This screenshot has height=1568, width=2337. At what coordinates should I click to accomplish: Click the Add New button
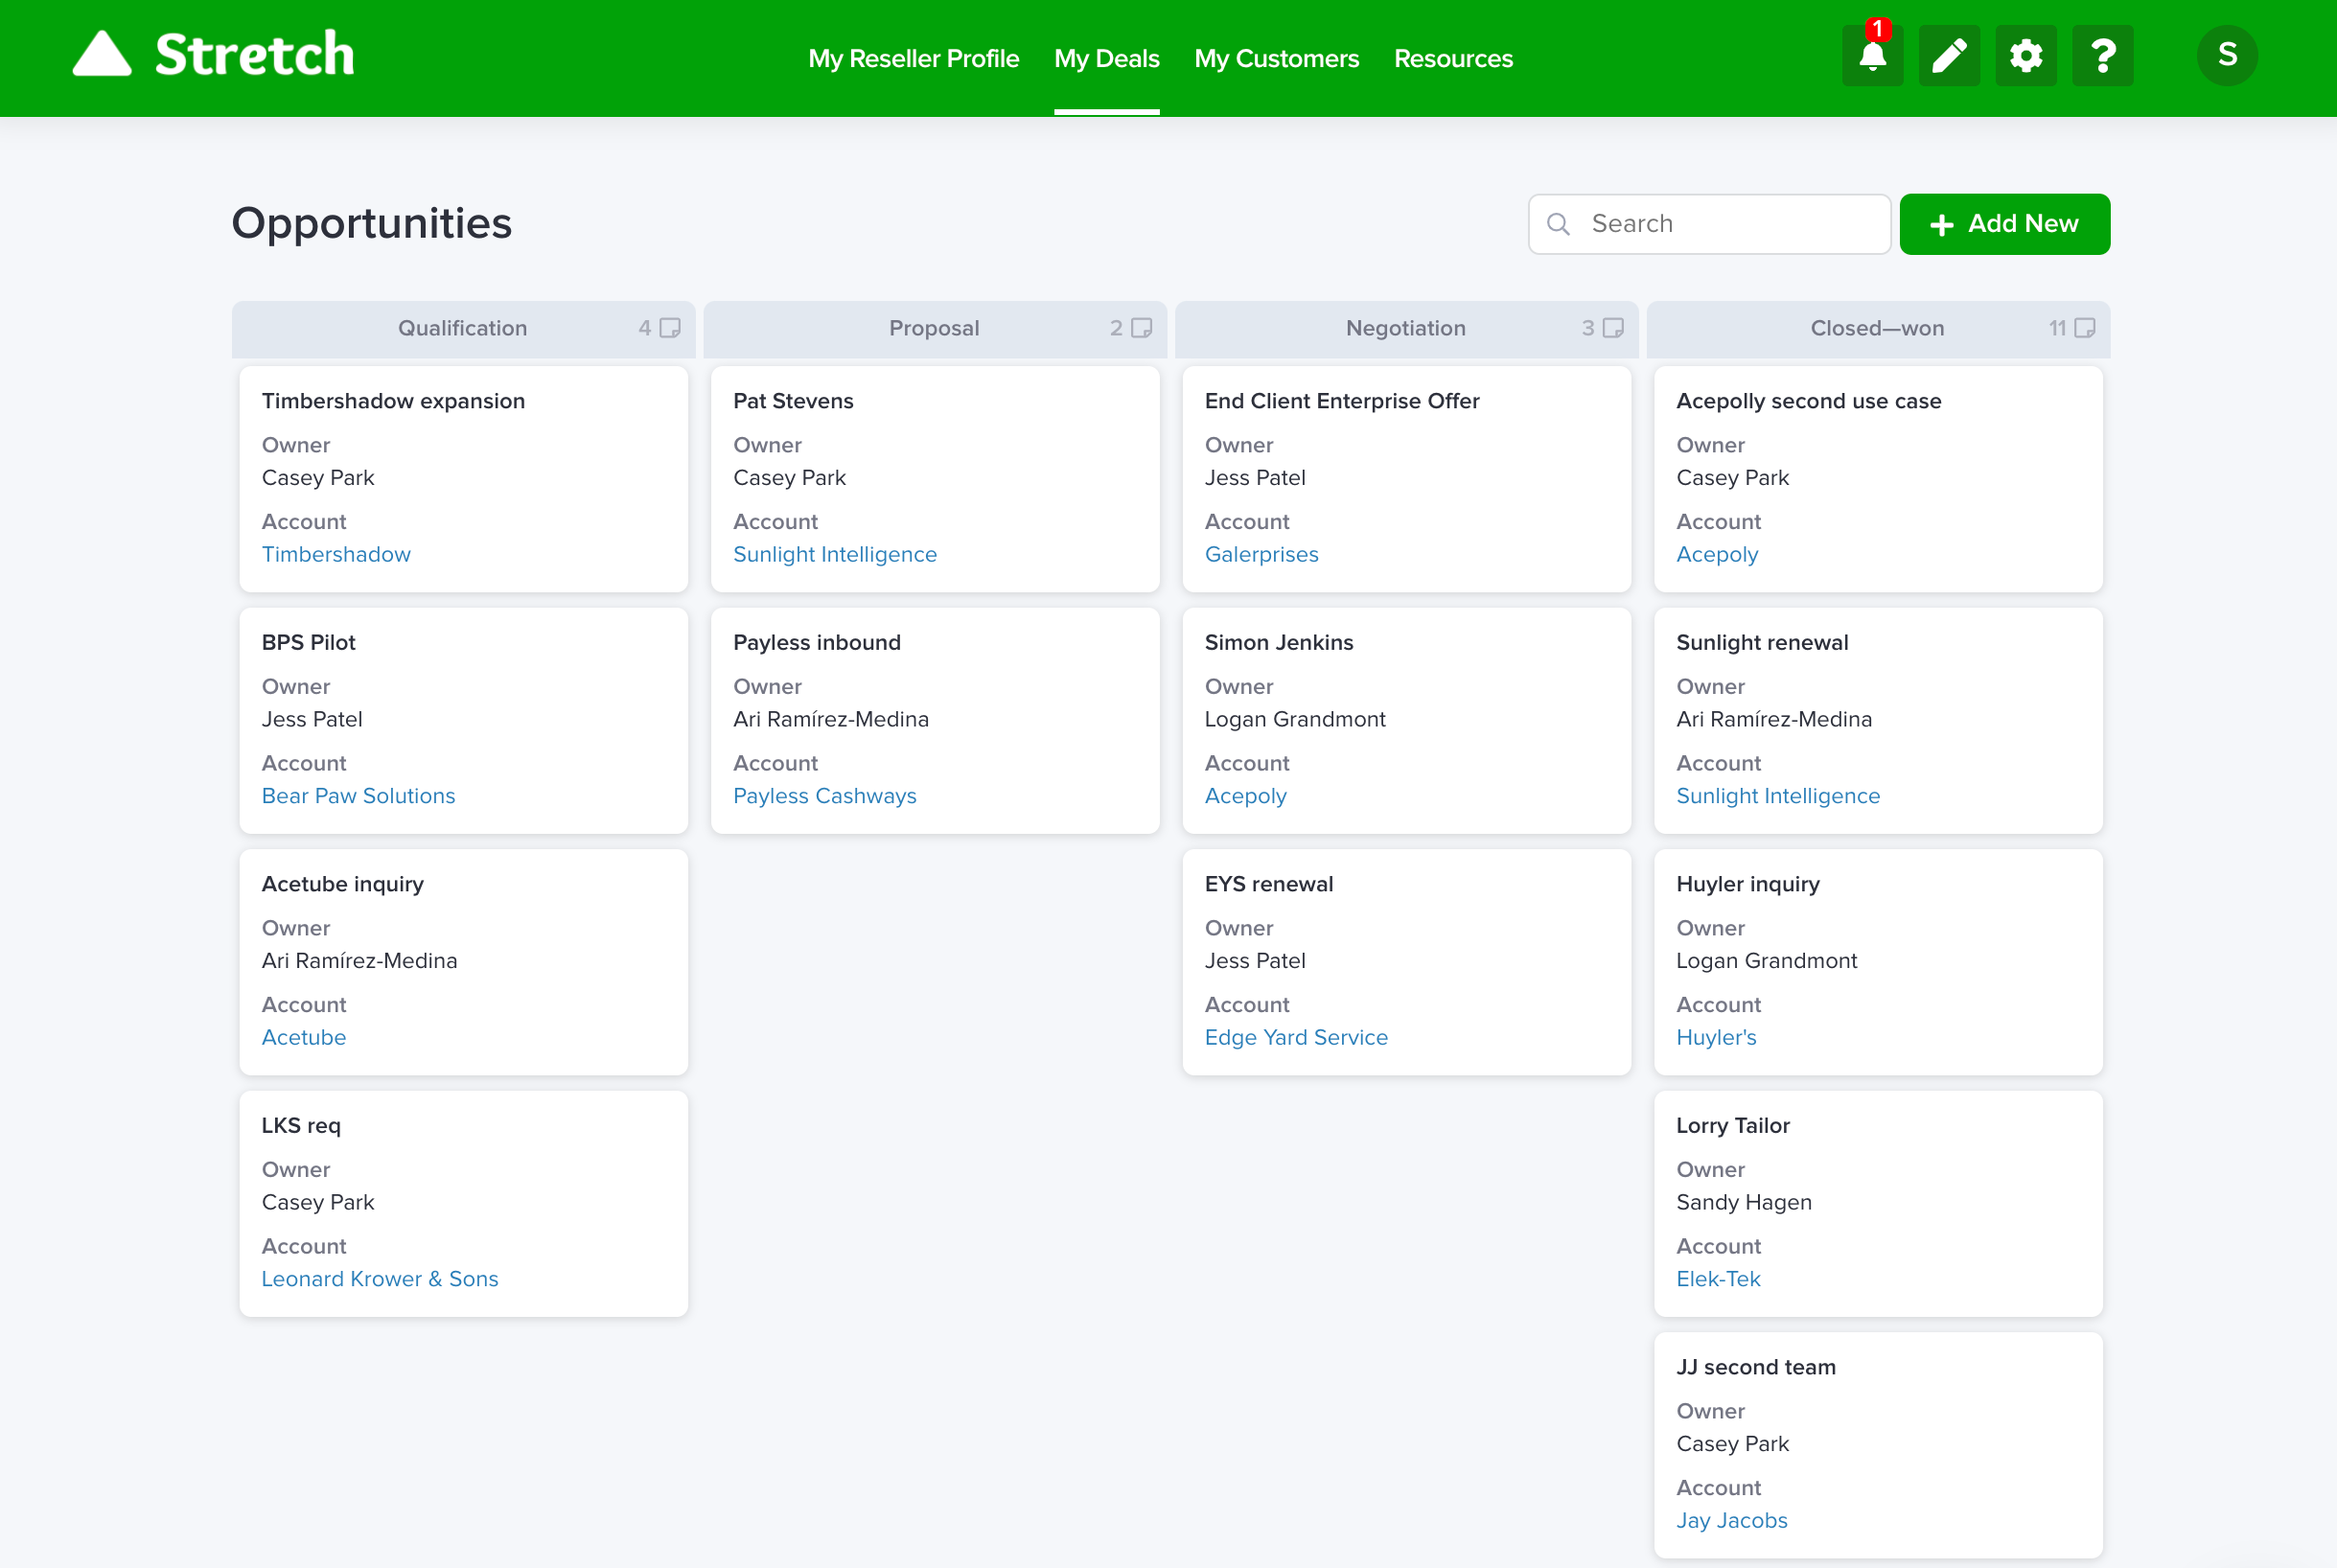pos(2004,224)
